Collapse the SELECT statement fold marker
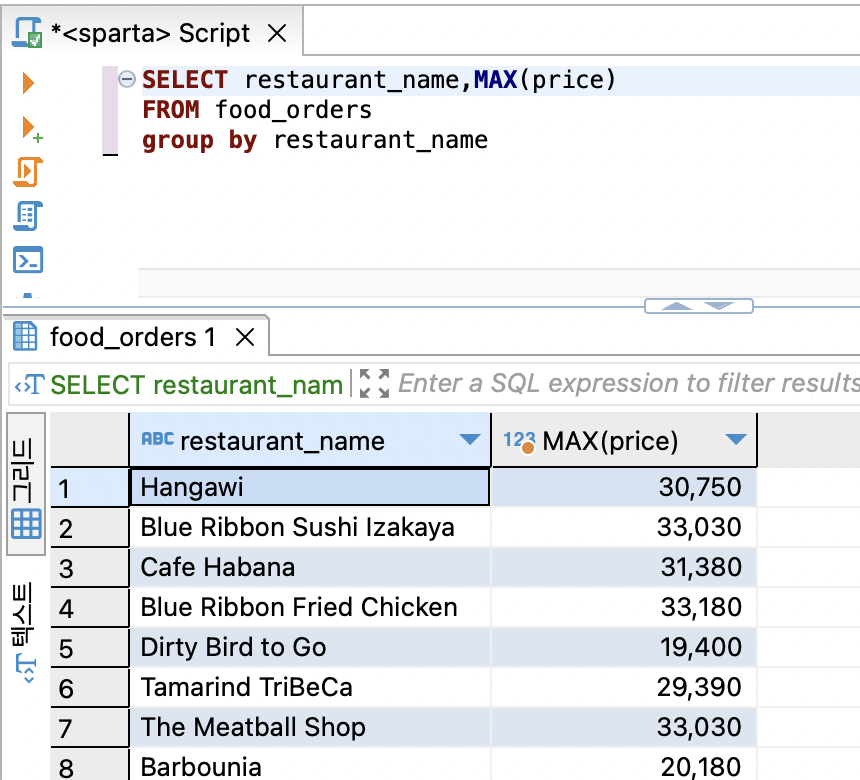 127,79
